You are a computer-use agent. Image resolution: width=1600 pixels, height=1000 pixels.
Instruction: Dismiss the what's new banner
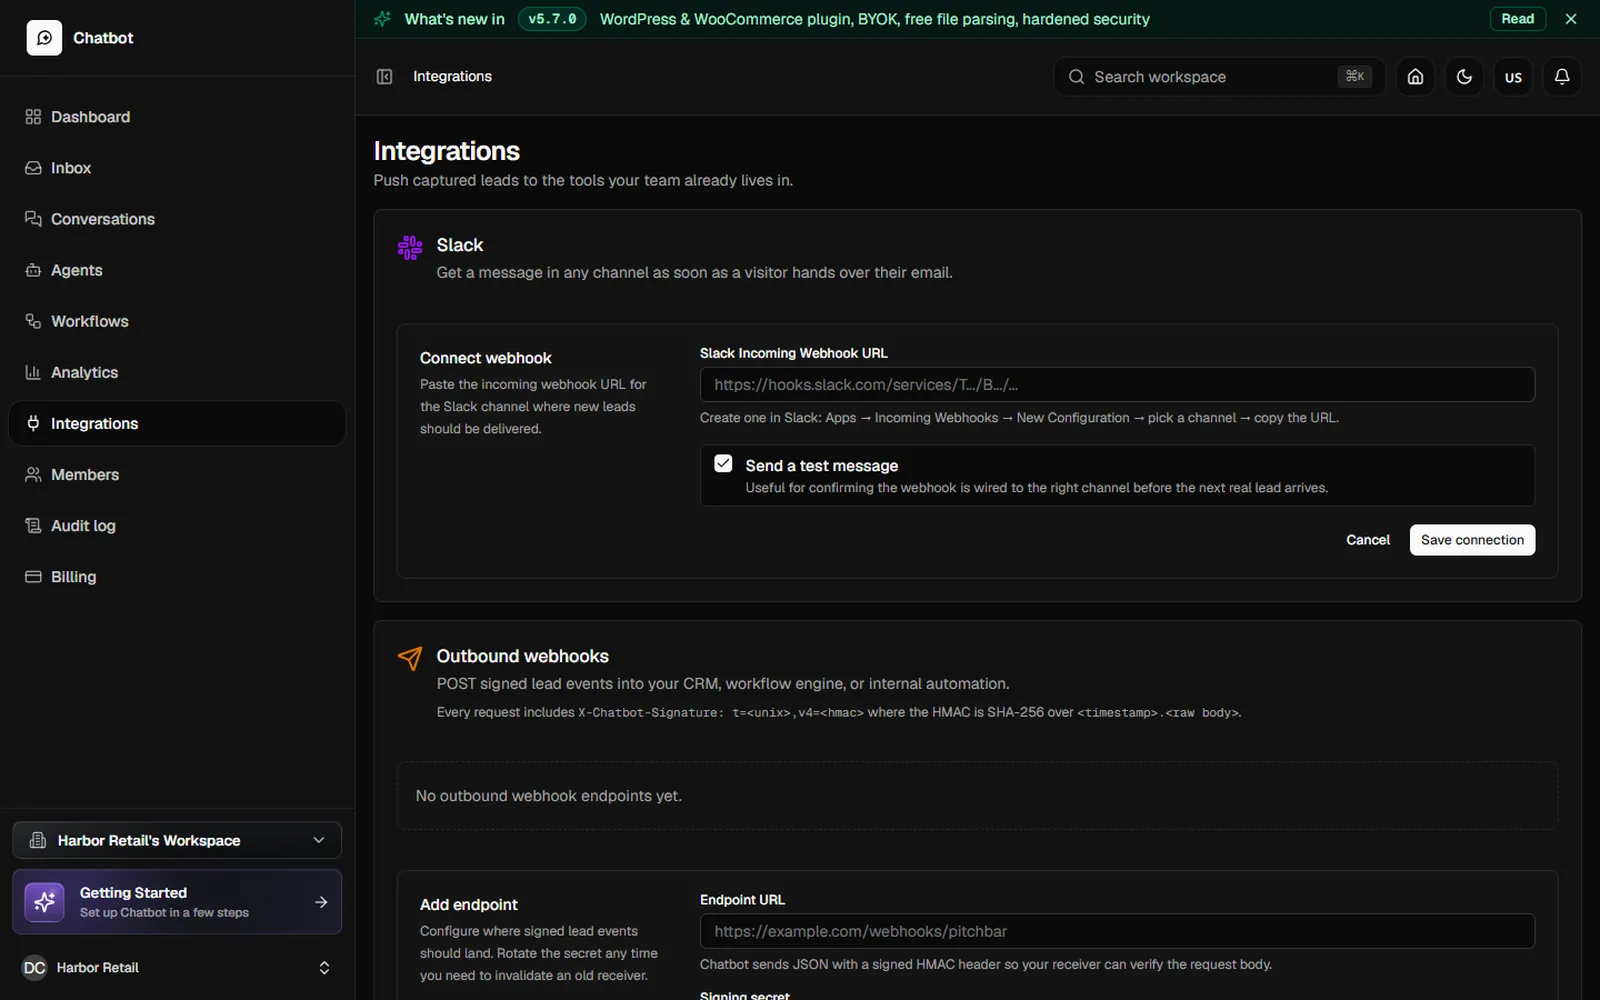(1571, 19)
